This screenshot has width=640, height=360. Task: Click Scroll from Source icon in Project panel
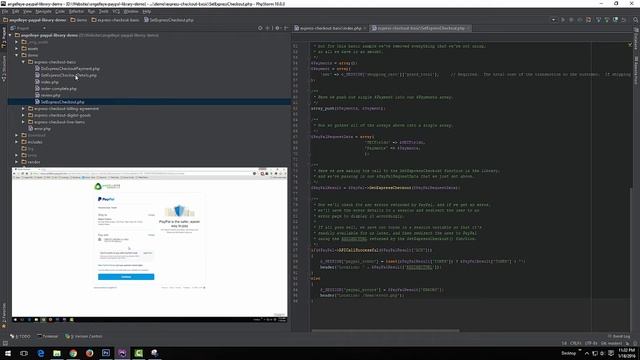point(260,28)
